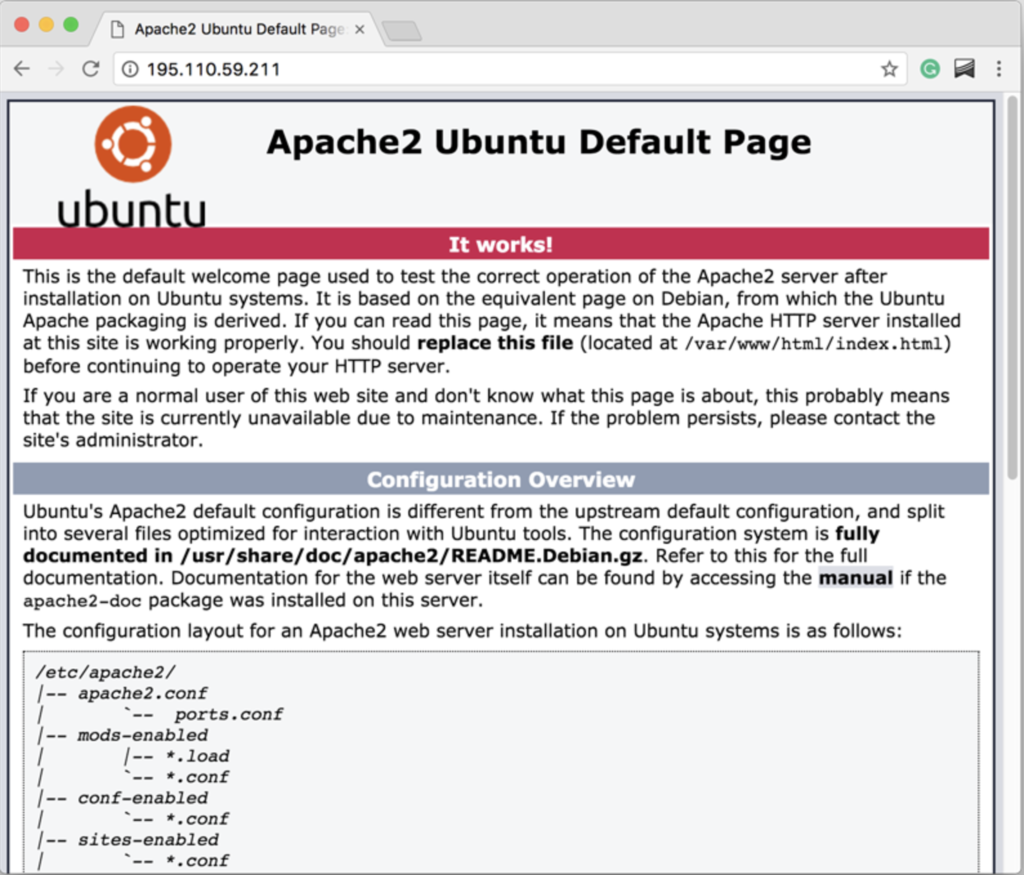This screenshot has height=875, width=1024.
Task: Click '/usr/share/doc/apache2/README.Debian.gz' bold text
Action: pyautogui.click(x=411, y=556)
